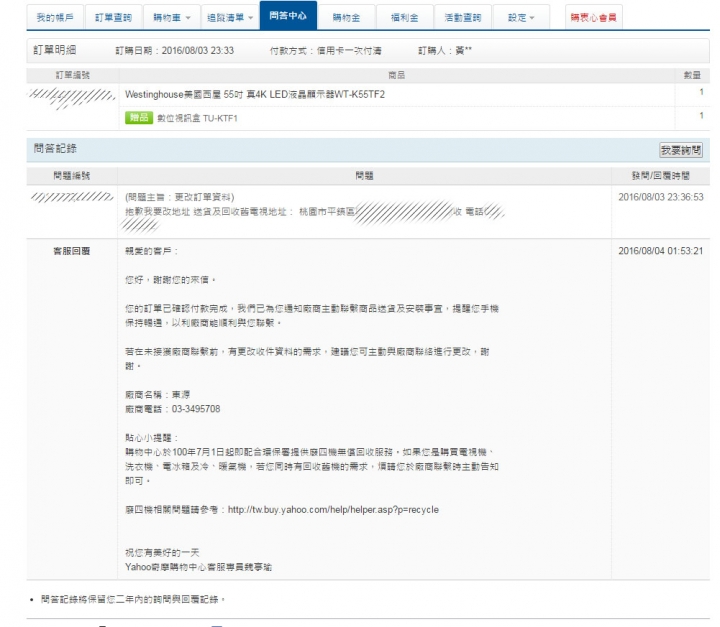The width and height of the screenshot is (720, 627).
Task: Switch to the 福利金 tab
Action: [405, 18]
